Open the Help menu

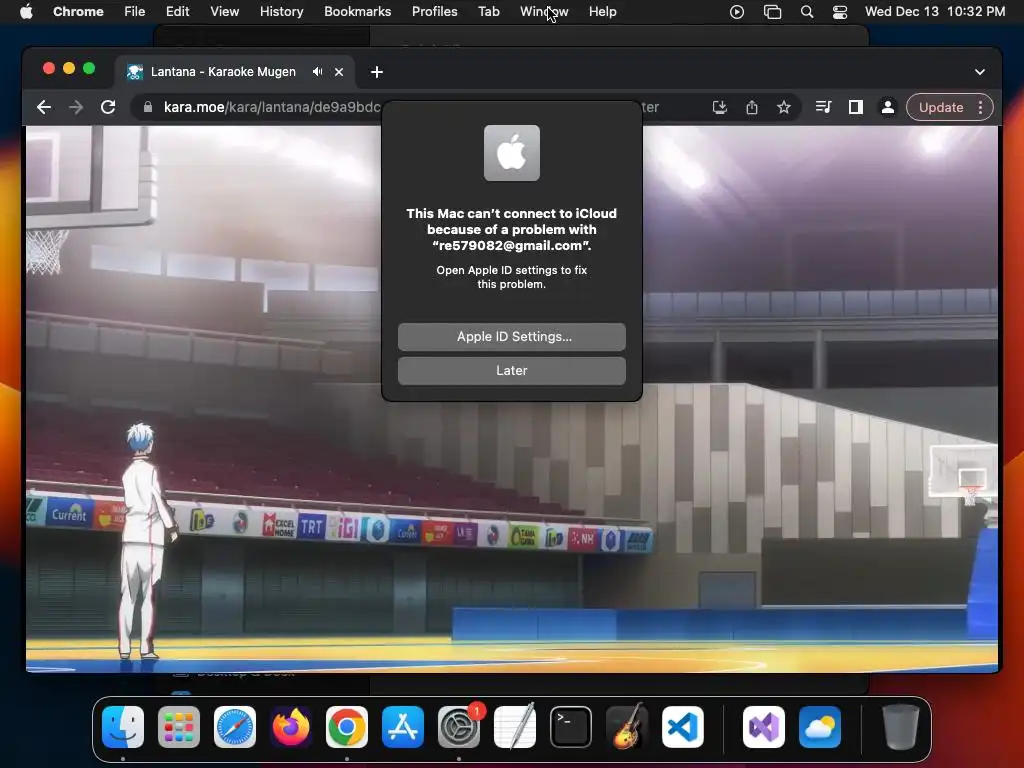[603, 12]
